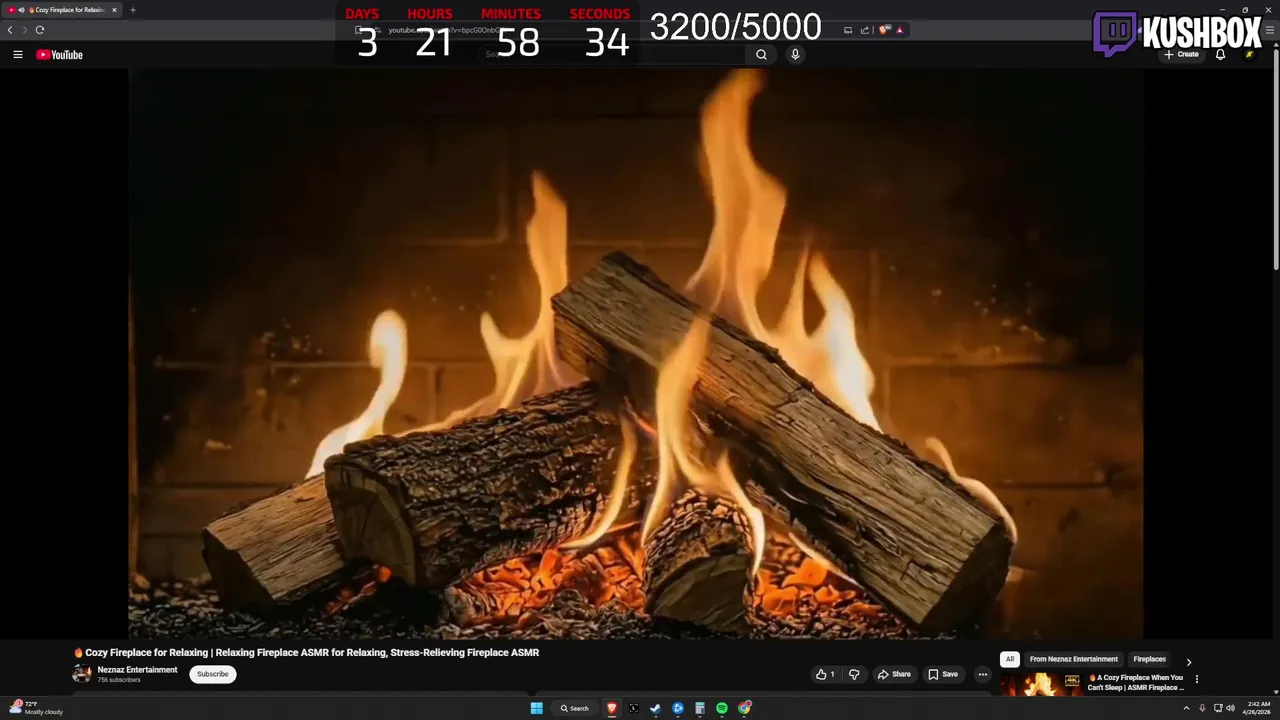Show hidden system tray icons chevron
The height and width of the screenshot is (720, 1280).
pos(1187,708)
